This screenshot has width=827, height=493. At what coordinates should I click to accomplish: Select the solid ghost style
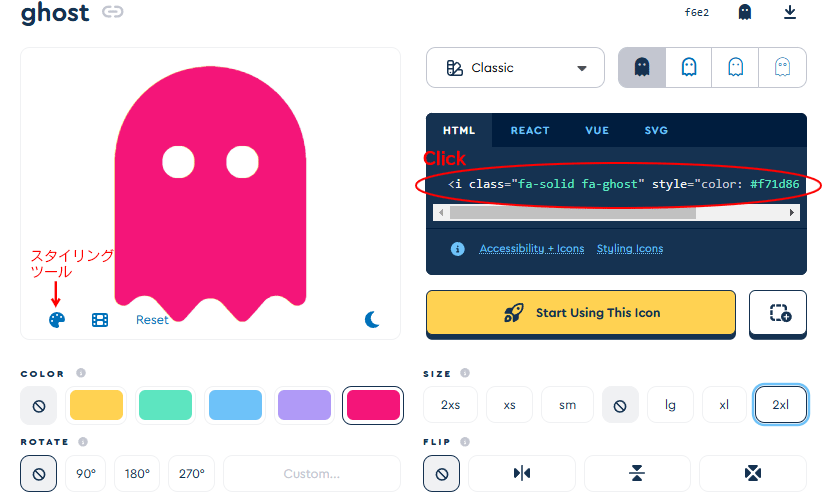(642, 67)
